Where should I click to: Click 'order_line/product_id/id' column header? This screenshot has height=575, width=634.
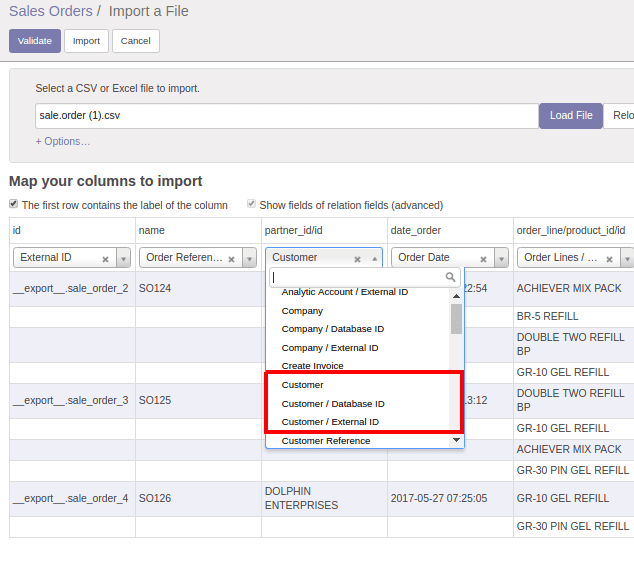(574, 230)
